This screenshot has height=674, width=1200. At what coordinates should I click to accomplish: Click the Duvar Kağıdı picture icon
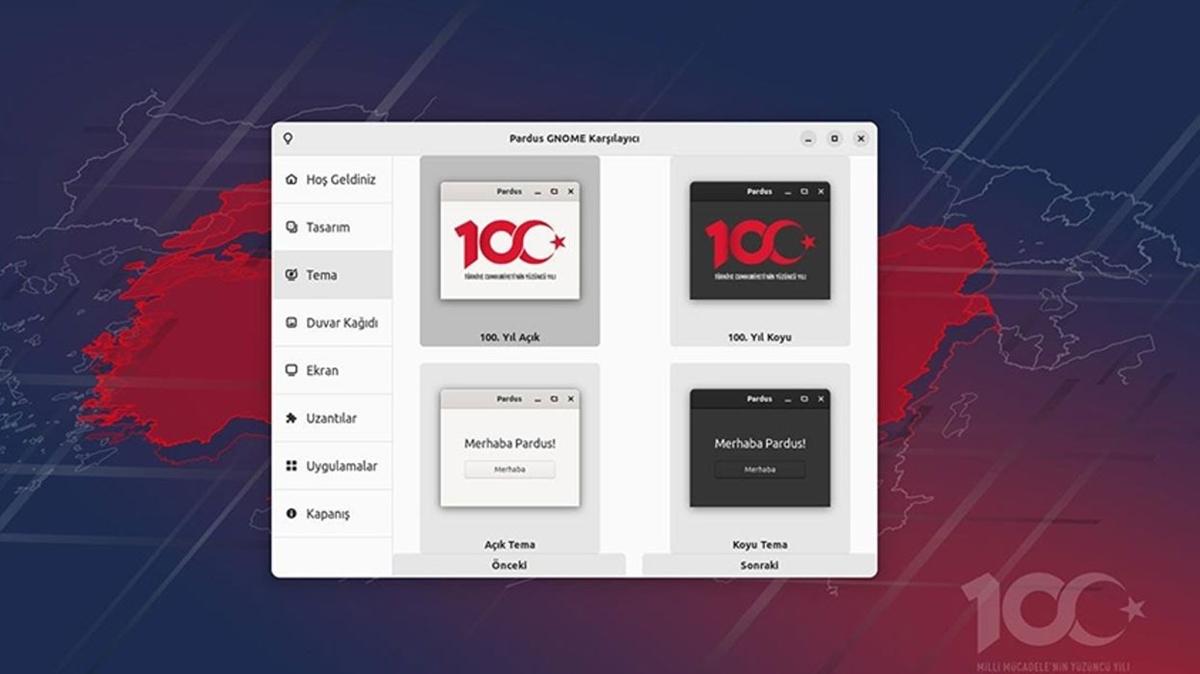click(x=291, y=323)
